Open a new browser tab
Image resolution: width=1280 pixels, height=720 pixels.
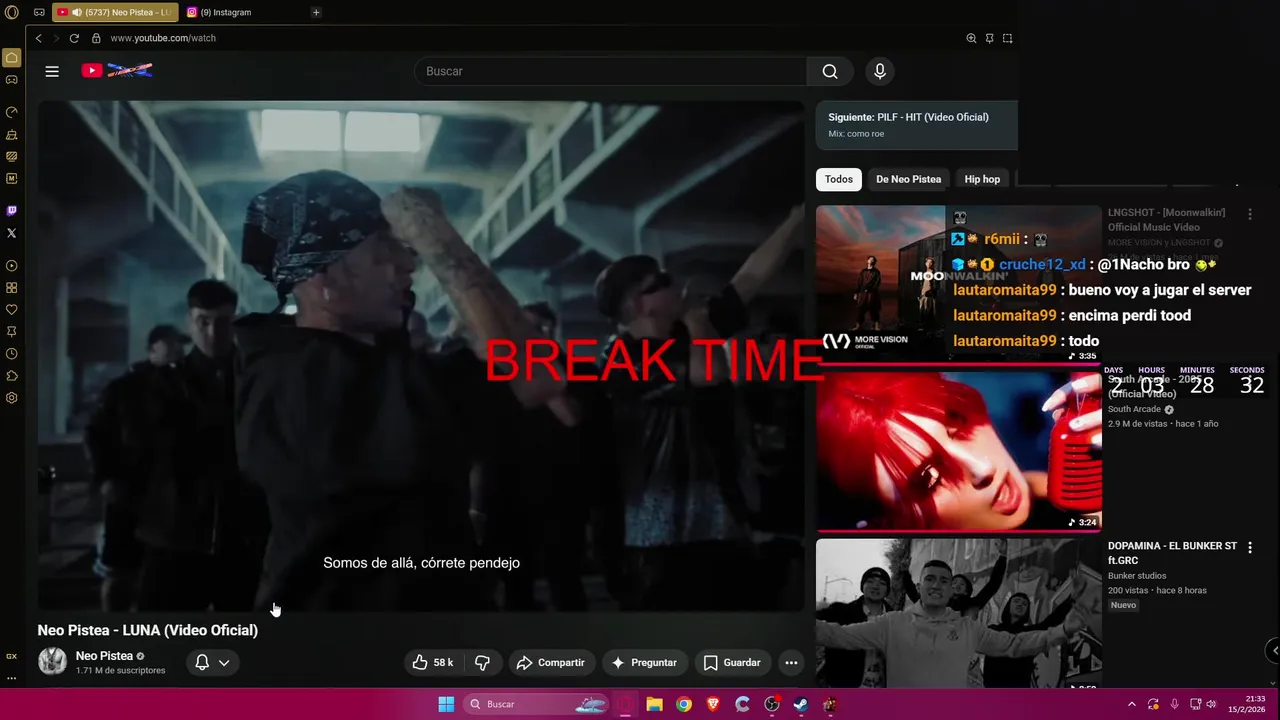click(316, 12)
